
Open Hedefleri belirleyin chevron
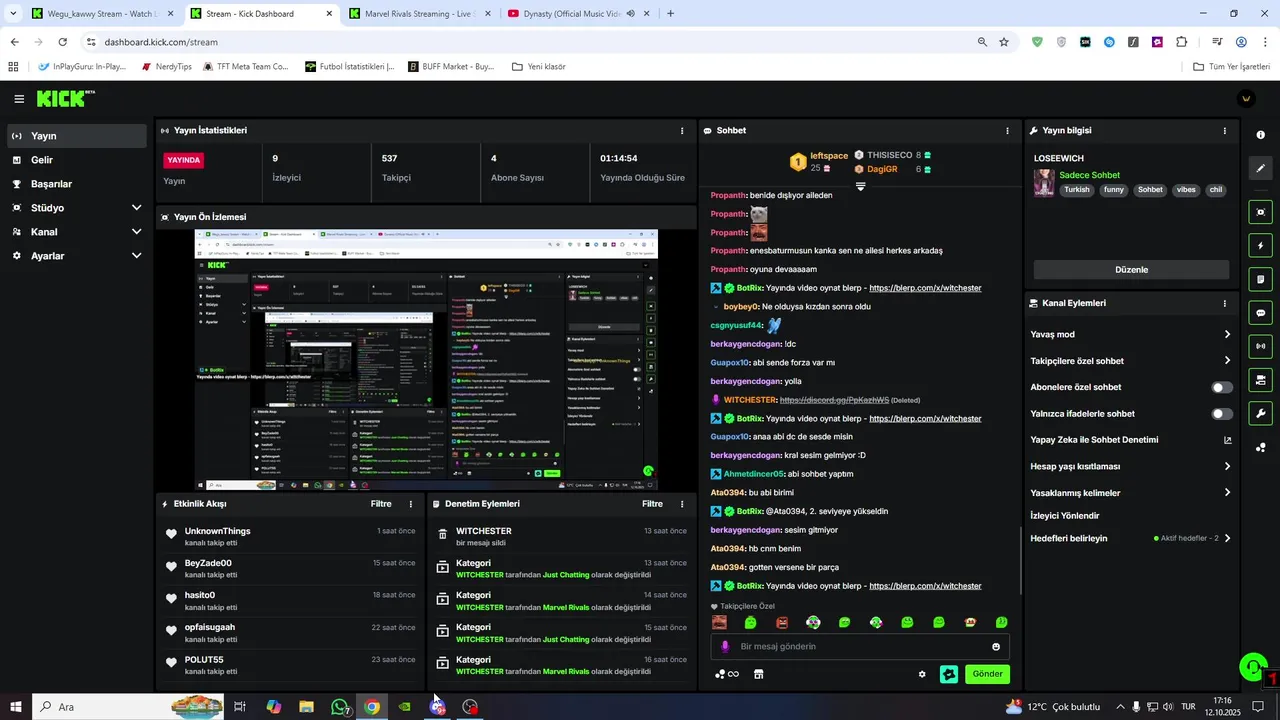[1227, 538]
